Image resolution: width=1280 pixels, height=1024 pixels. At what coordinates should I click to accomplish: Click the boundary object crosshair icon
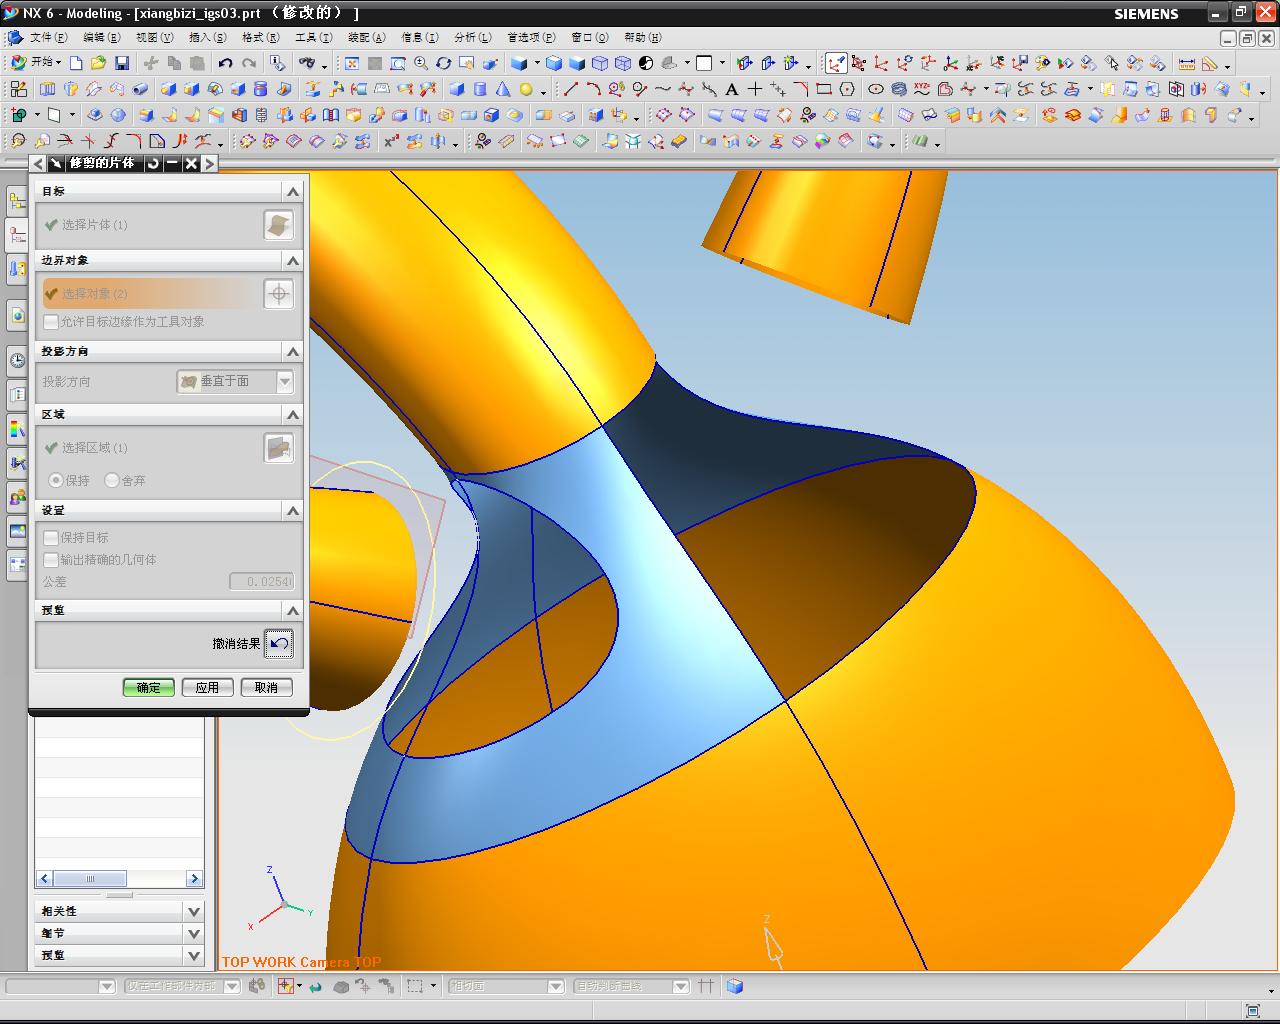[278, 293]
